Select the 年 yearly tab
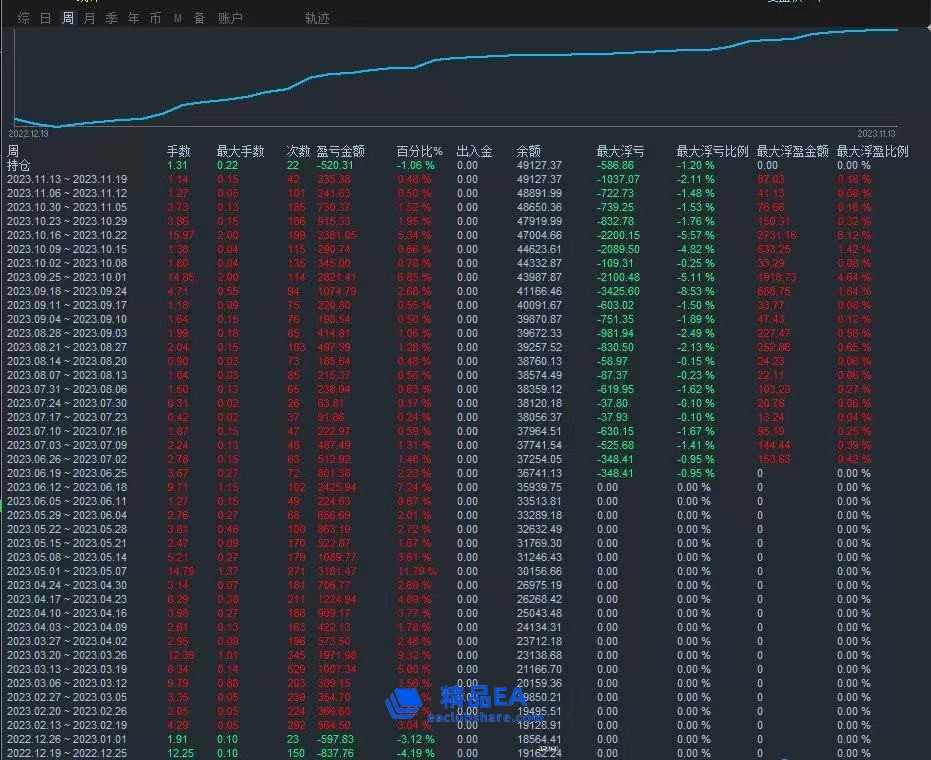This screenshot has width=931, height=760. pyautogui.click(x=133, y=18)
